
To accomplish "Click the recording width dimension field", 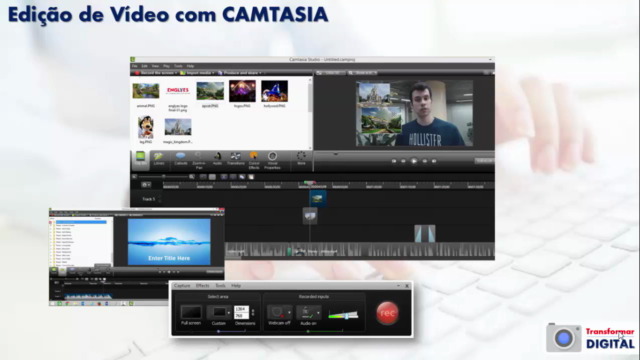I will pos(241,309).
